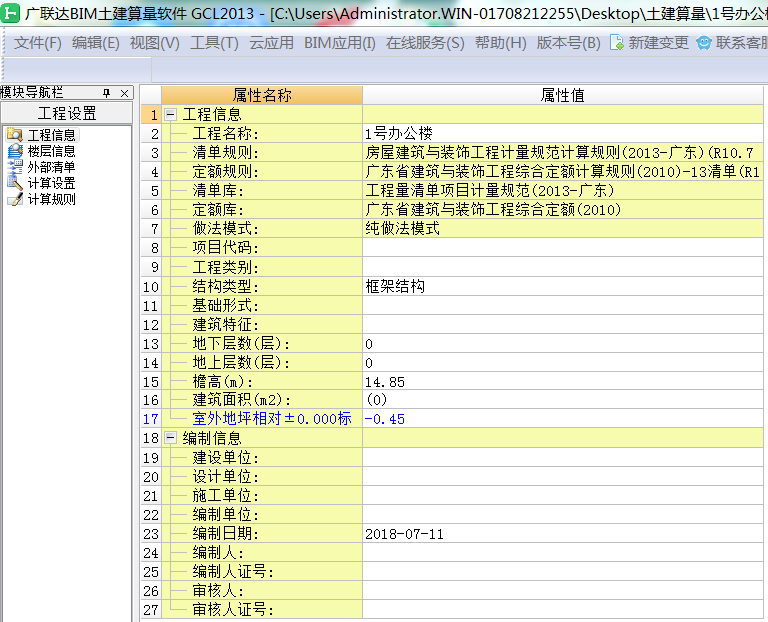Click the 楼层信息 sidebar icon
768x622 pixels.
click(x=15, y=150)
